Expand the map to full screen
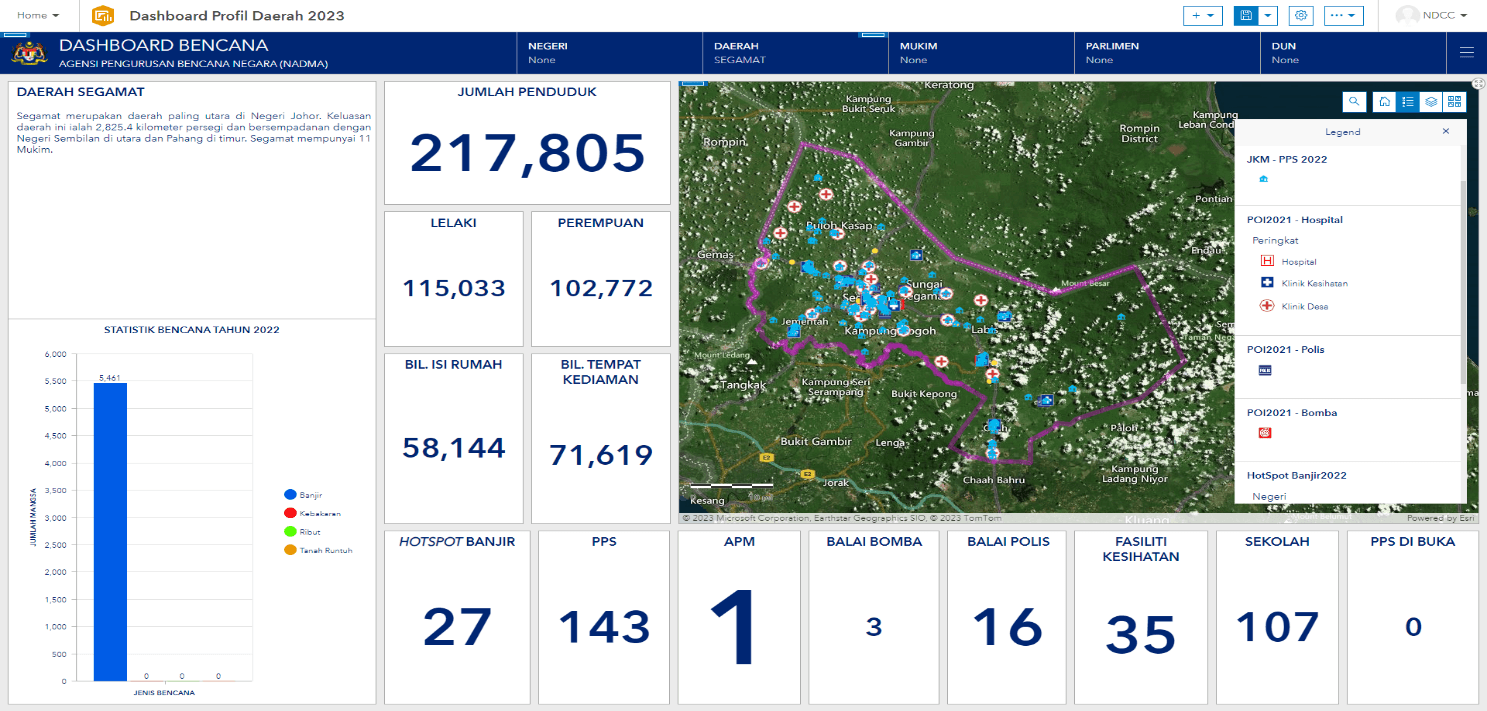 pos(1480,86)
